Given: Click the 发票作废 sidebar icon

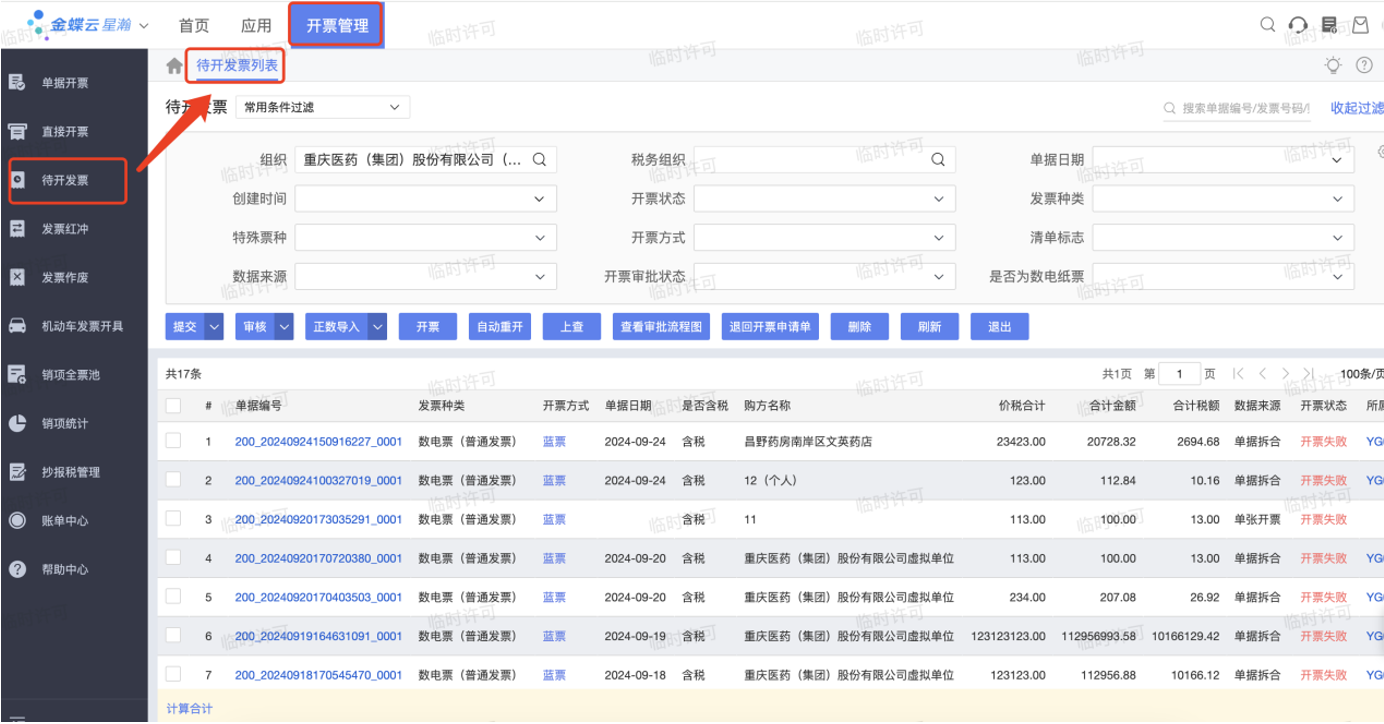Looking at the screenshot, I should pyautogui.click(x=17, y=277).
